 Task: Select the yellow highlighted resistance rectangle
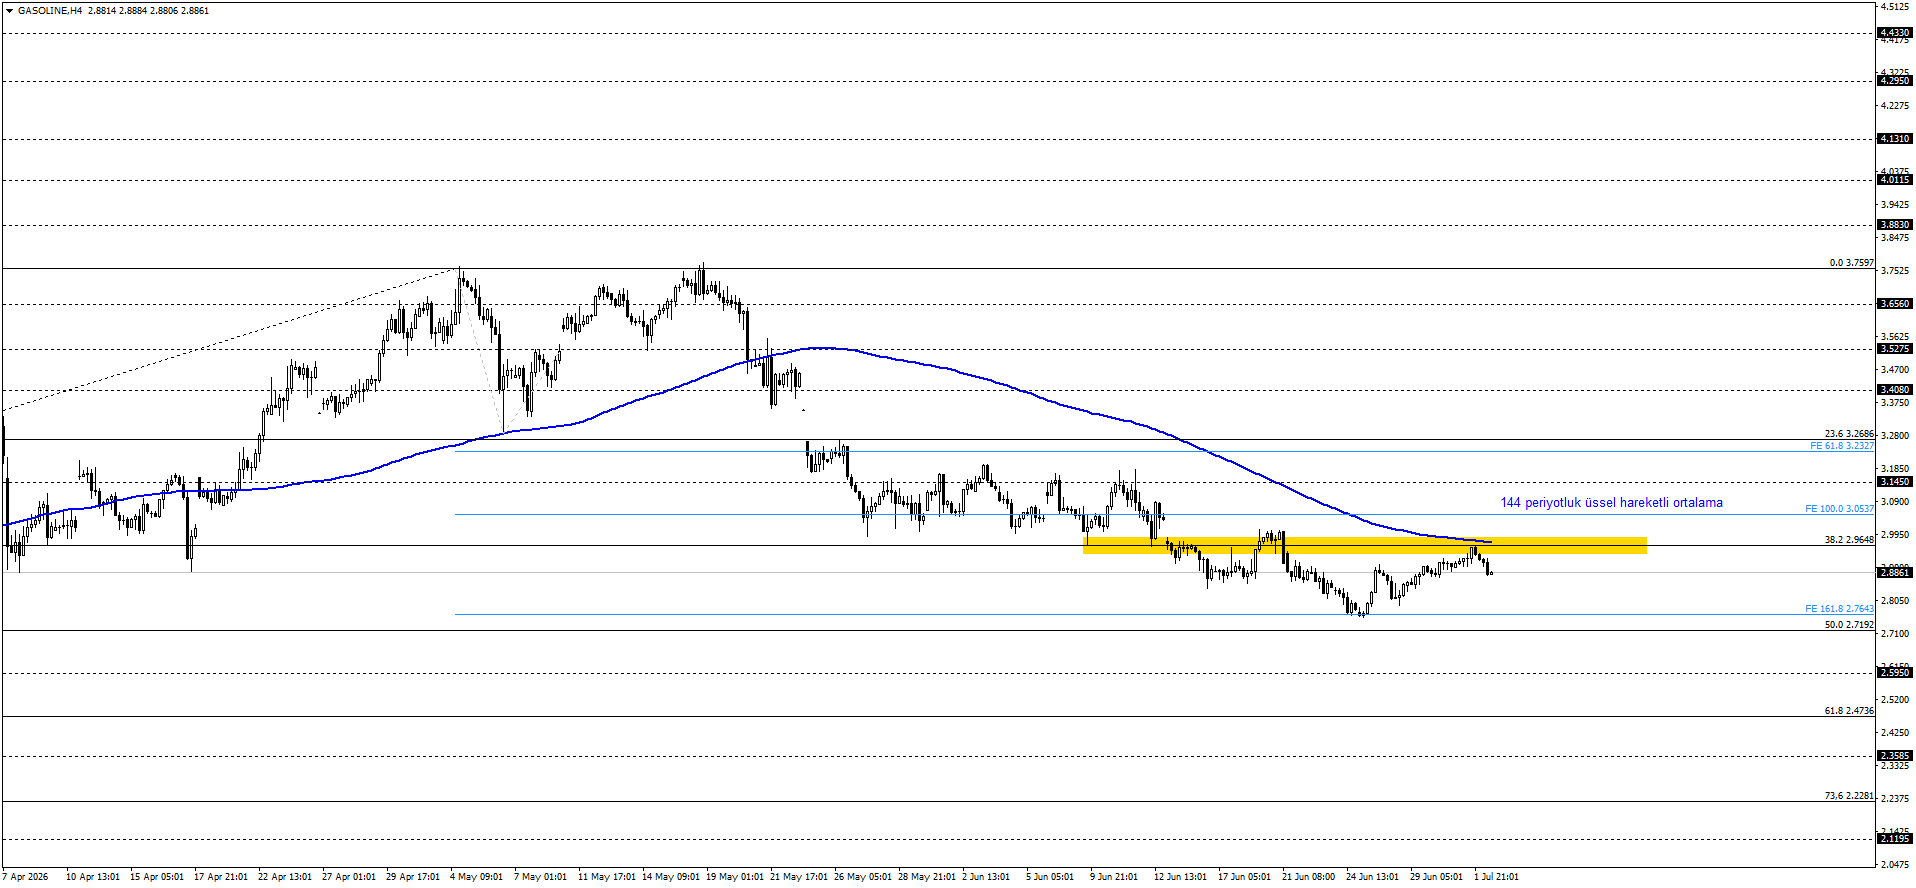[1365, 545]
